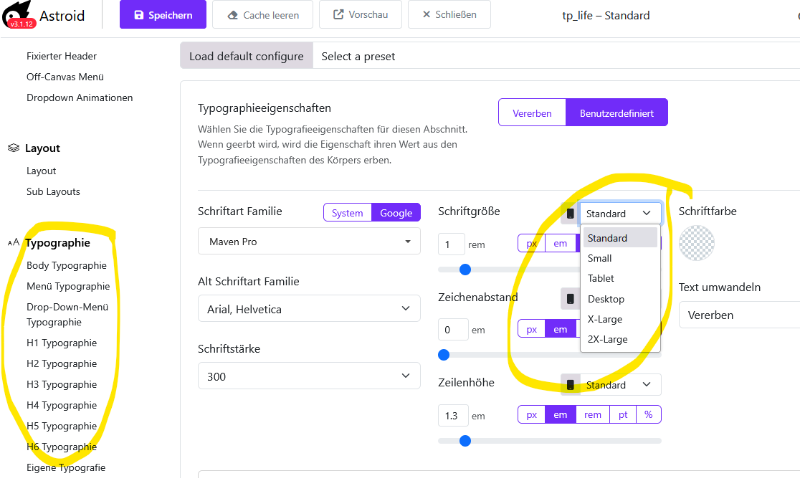Click the Zeilenhöhe value input field
Screen dimensions: 800x478
point(453,416)
